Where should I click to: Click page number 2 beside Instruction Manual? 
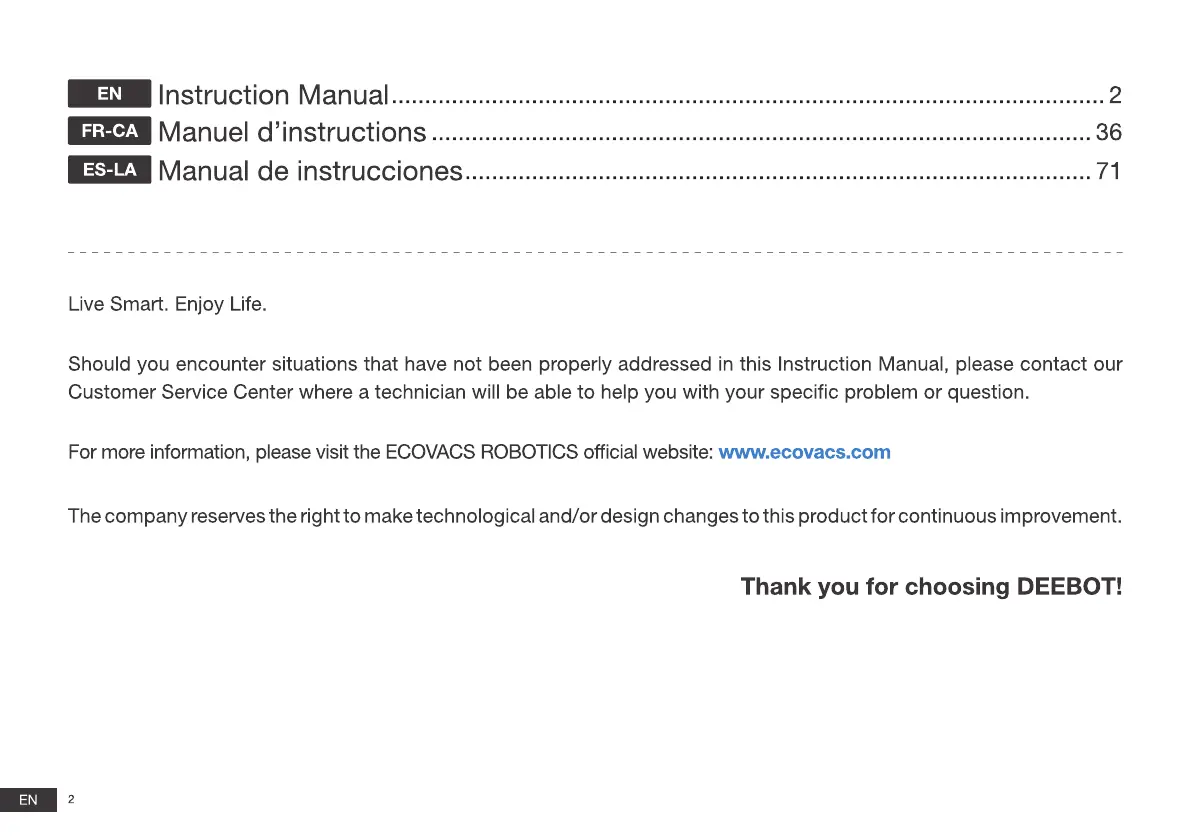1115,95
